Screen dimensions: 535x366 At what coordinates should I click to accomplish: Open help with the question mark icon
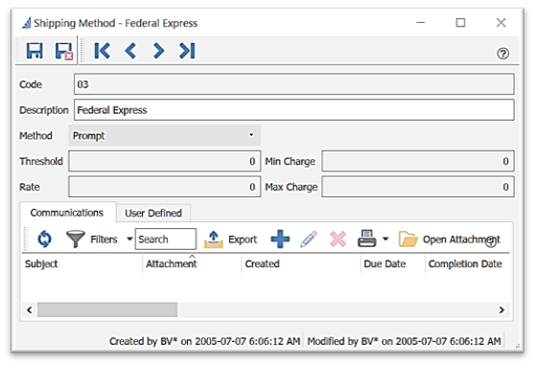[503, 54]
